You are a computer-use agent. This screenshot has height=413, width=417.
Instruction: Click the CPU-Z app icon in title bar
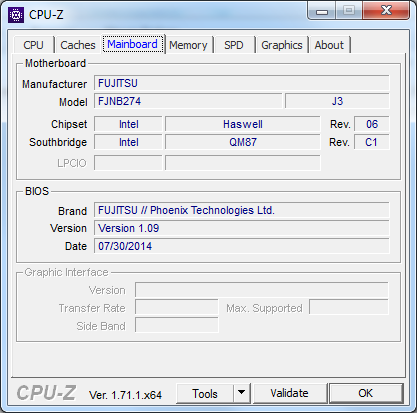coord(16,15)
